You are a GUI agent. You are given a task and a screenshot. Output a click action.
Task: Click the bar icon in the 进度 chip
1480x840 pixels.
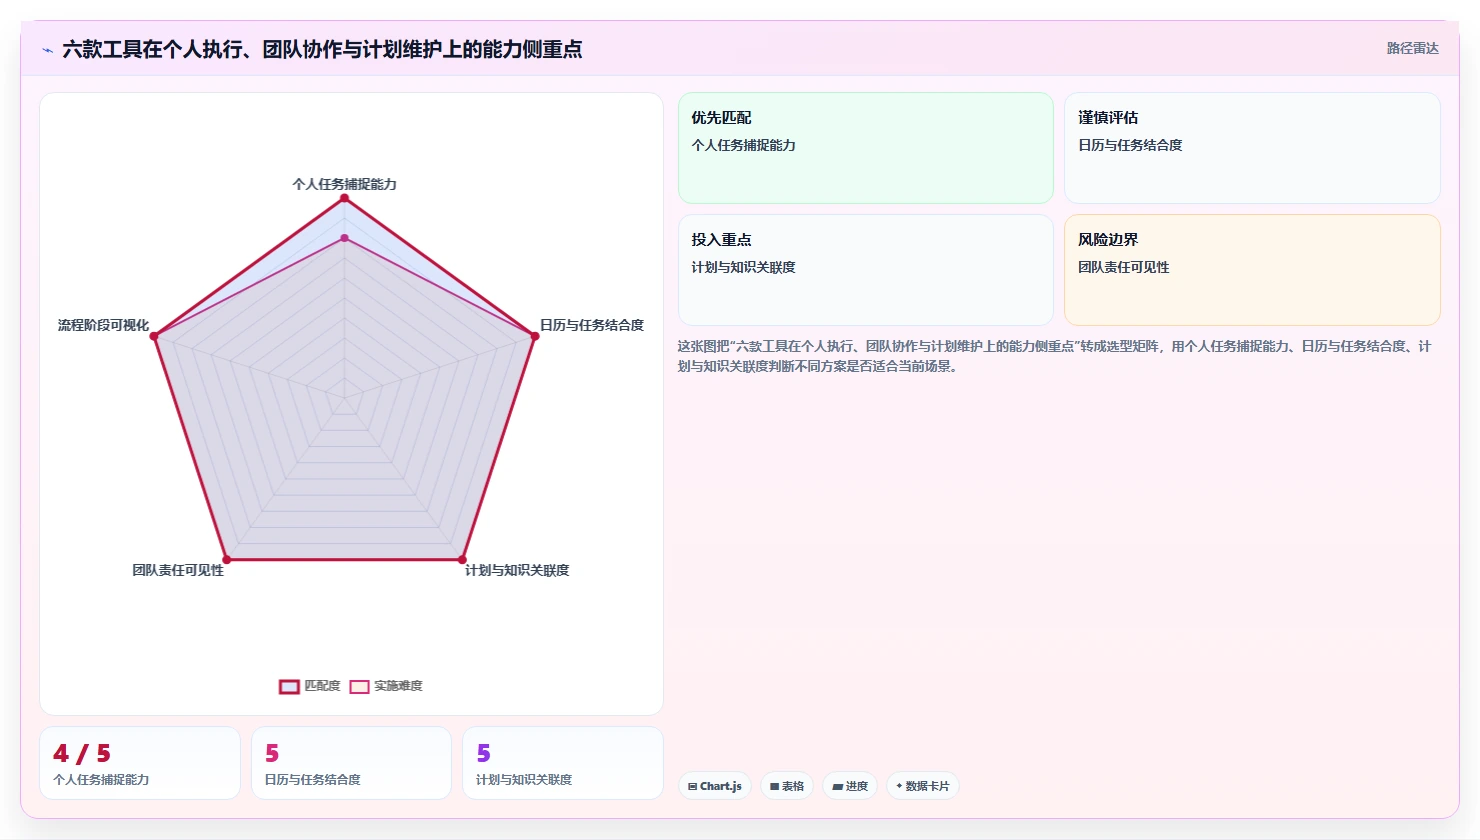point(837,787)
